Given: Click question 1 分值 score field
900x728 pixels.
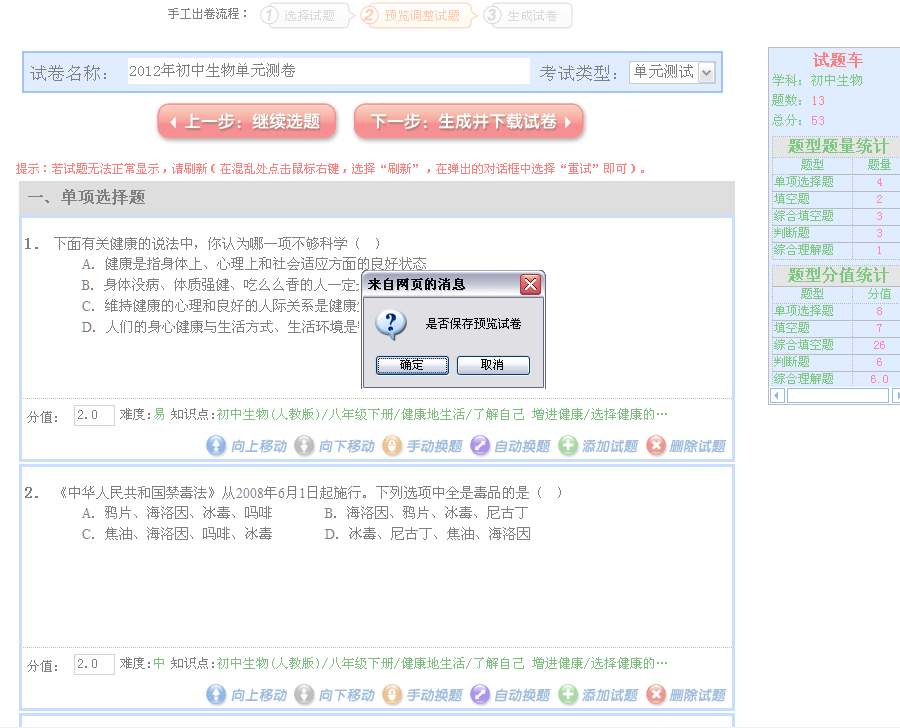Looking at the screenshot, I should [x=94, y=415].
